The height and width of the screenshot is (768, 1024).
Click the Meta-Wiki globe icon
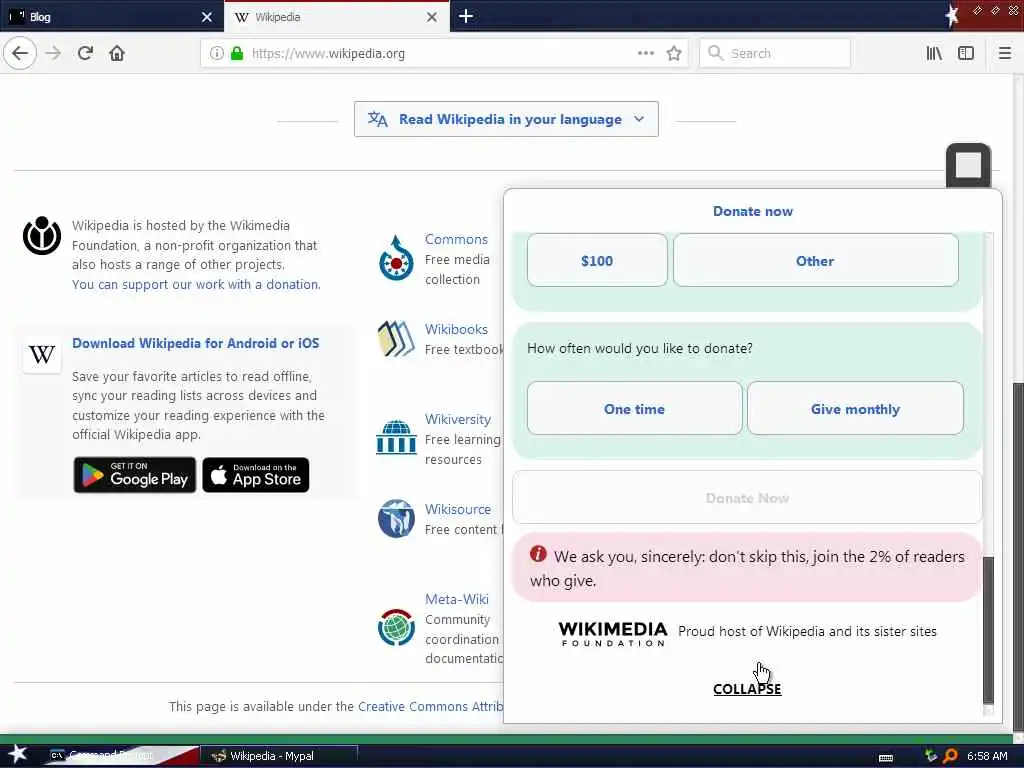[396, 627]
